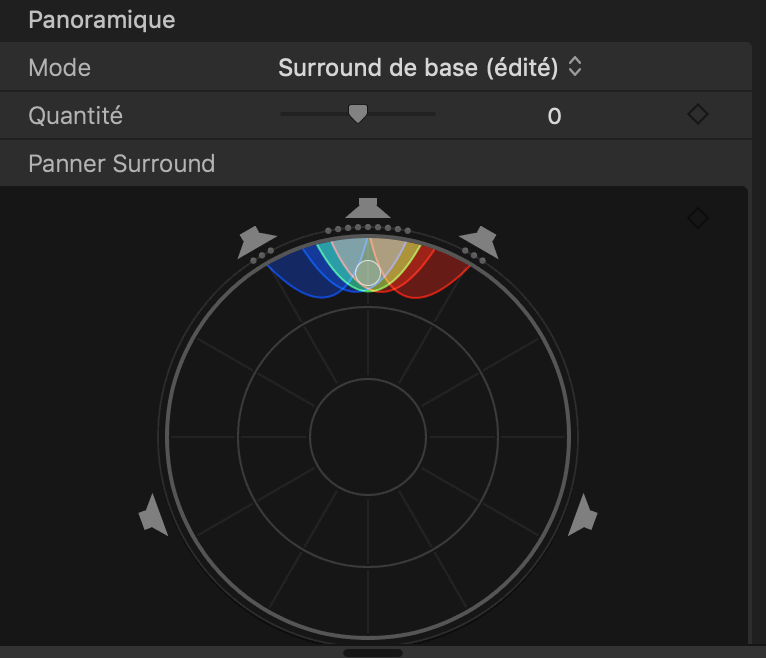Click the Mode up-down chevron arrows
This screenshot has width=766, height=658.
pos(575,66)
